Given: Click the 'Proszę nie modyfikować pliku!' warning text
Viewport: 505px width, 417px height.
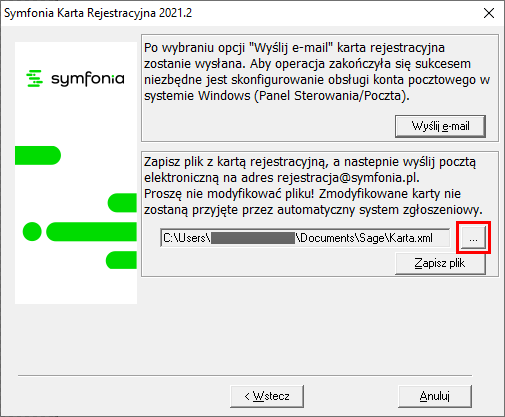Looking at the screenshot, I should (x=229, y=194).
